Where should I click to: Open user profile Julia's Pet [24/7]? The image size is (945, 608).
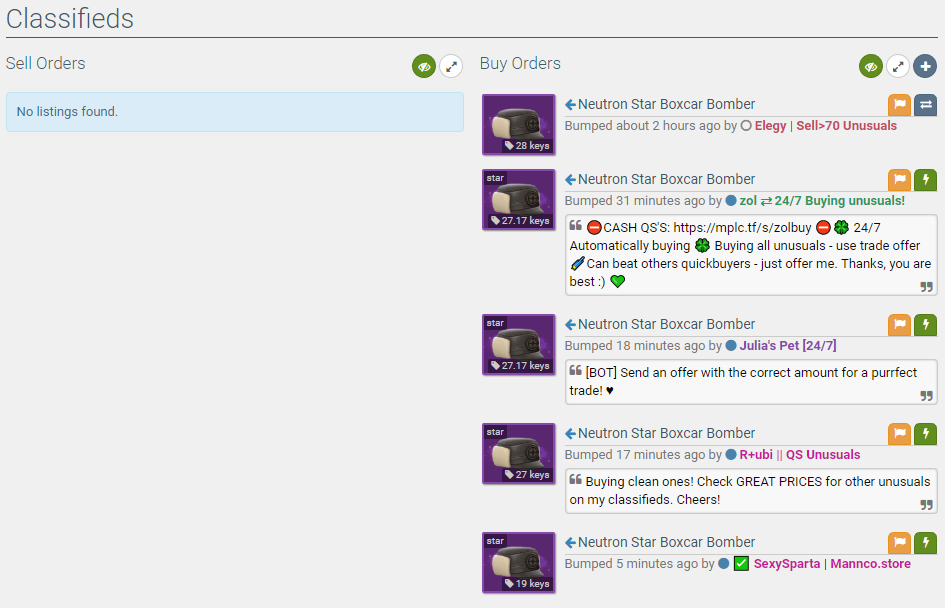[x=788, y=346]
